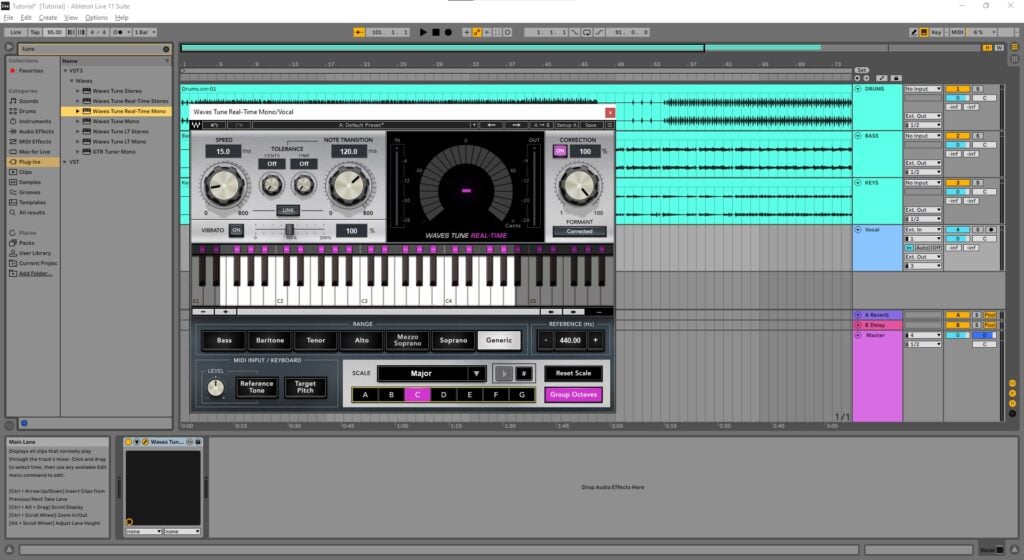Enable the Loop switch in the control bar
This screenshot has width=1024, height=560.
(x=586, y=32)
